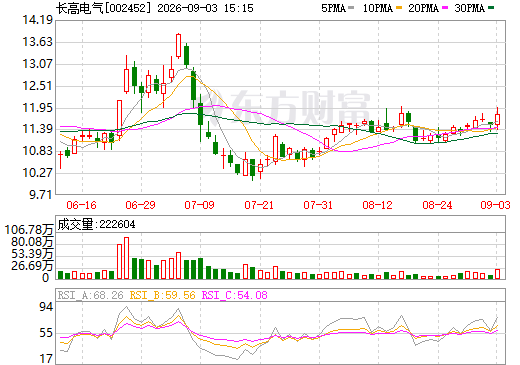Click the RSI_A:68.26 indicator label
The height and width of the screenshot is (365, 520).
(x=90, y=295)
